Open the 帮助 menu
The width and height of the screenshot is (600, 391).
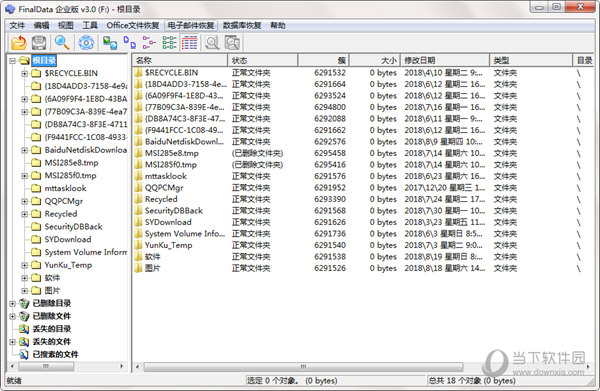tap(278, 25)
